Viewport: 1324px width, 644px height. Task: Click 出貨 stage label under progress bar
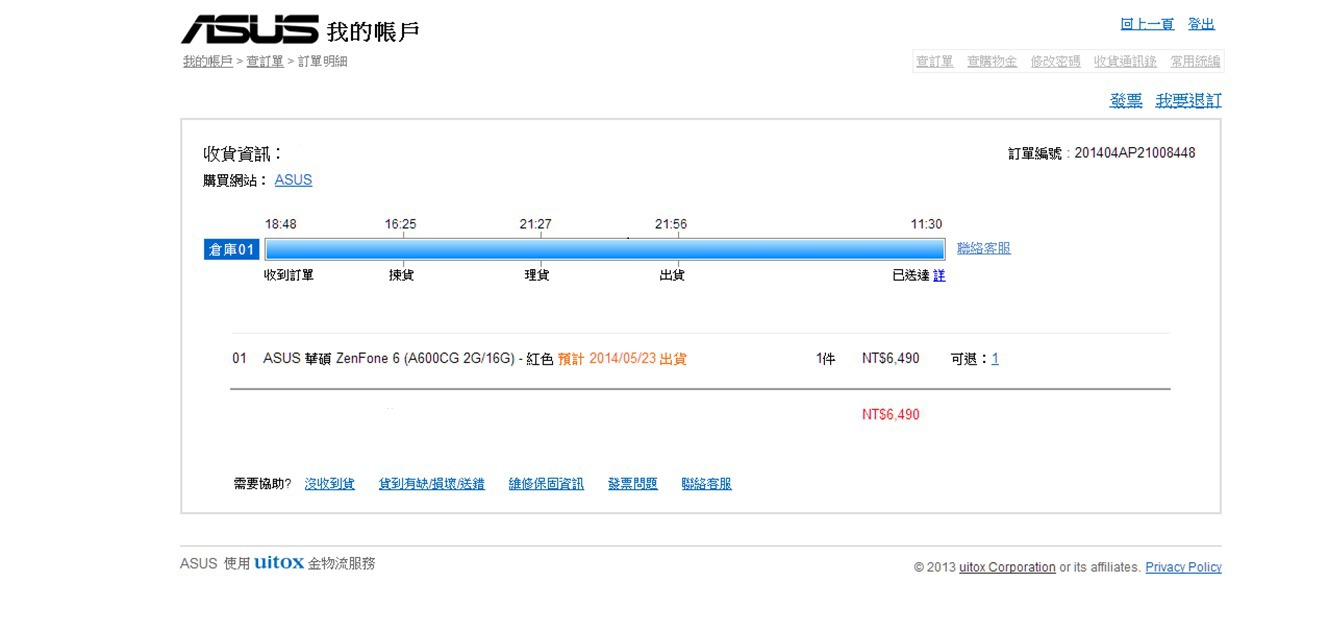(672, 275)
